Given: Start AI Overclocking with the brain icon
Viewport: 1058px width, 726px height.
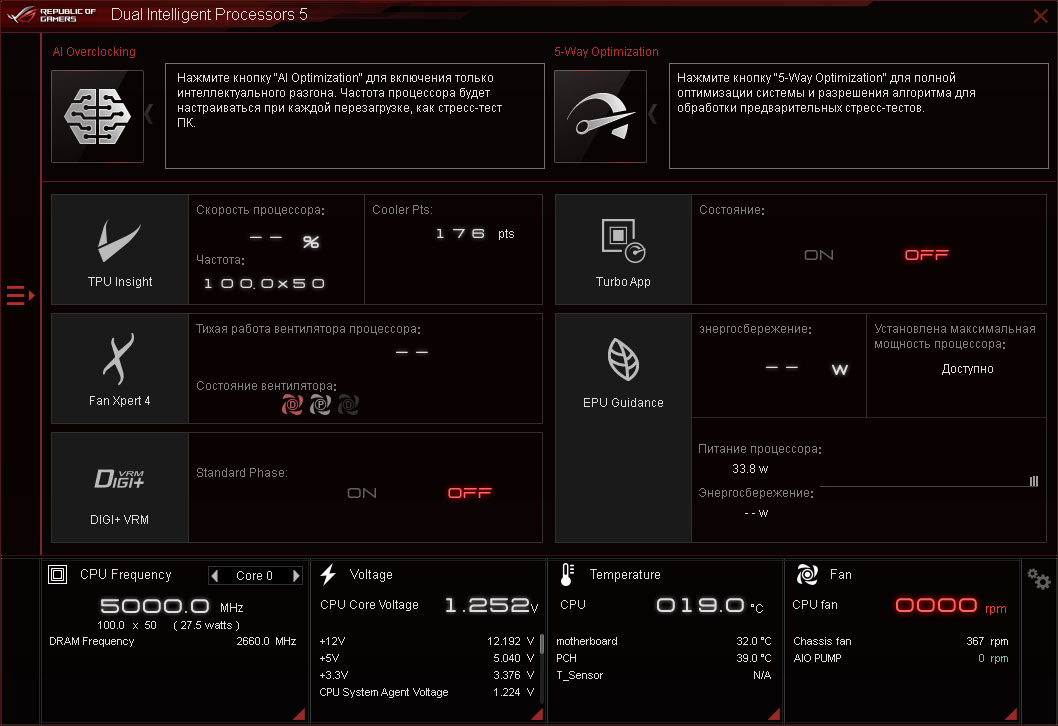Looking at the screenshot, I should pyautogui.click(x=98, y=116).
